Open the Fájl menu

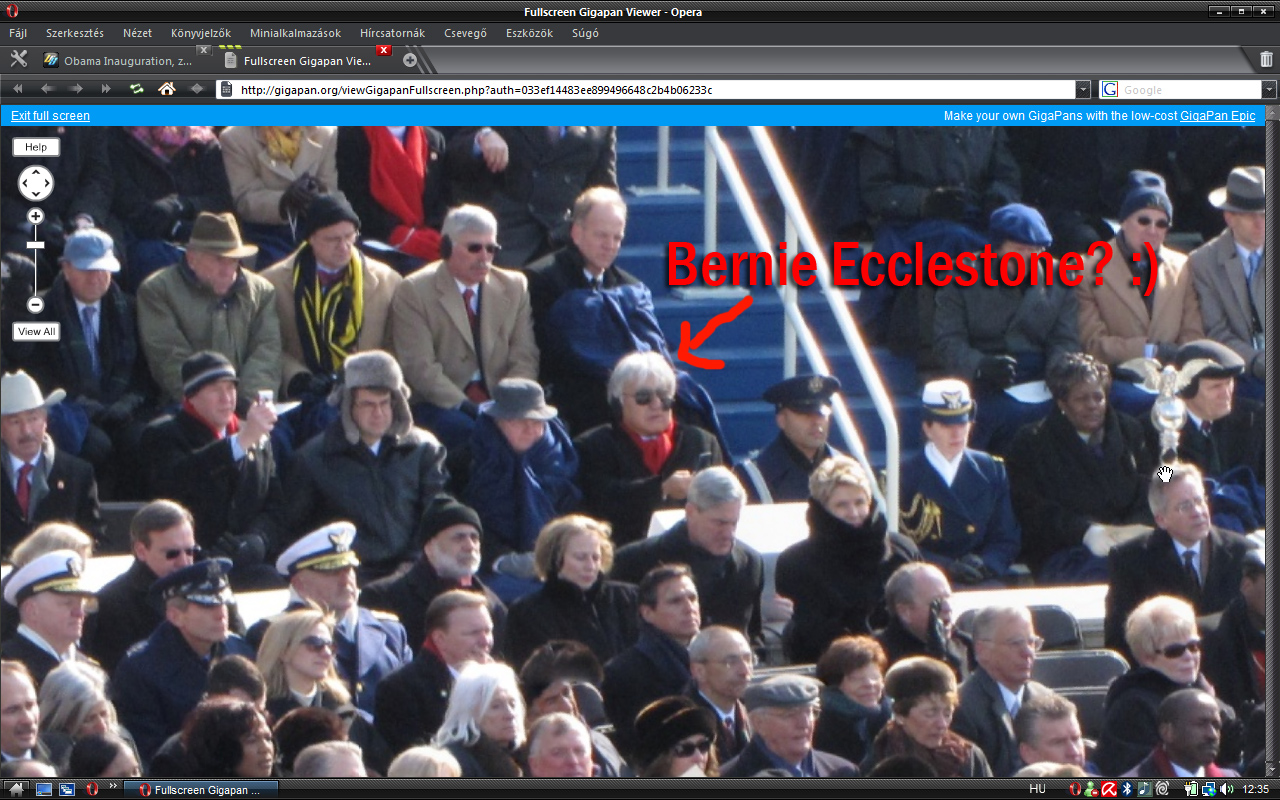click(x=18, y=33)
